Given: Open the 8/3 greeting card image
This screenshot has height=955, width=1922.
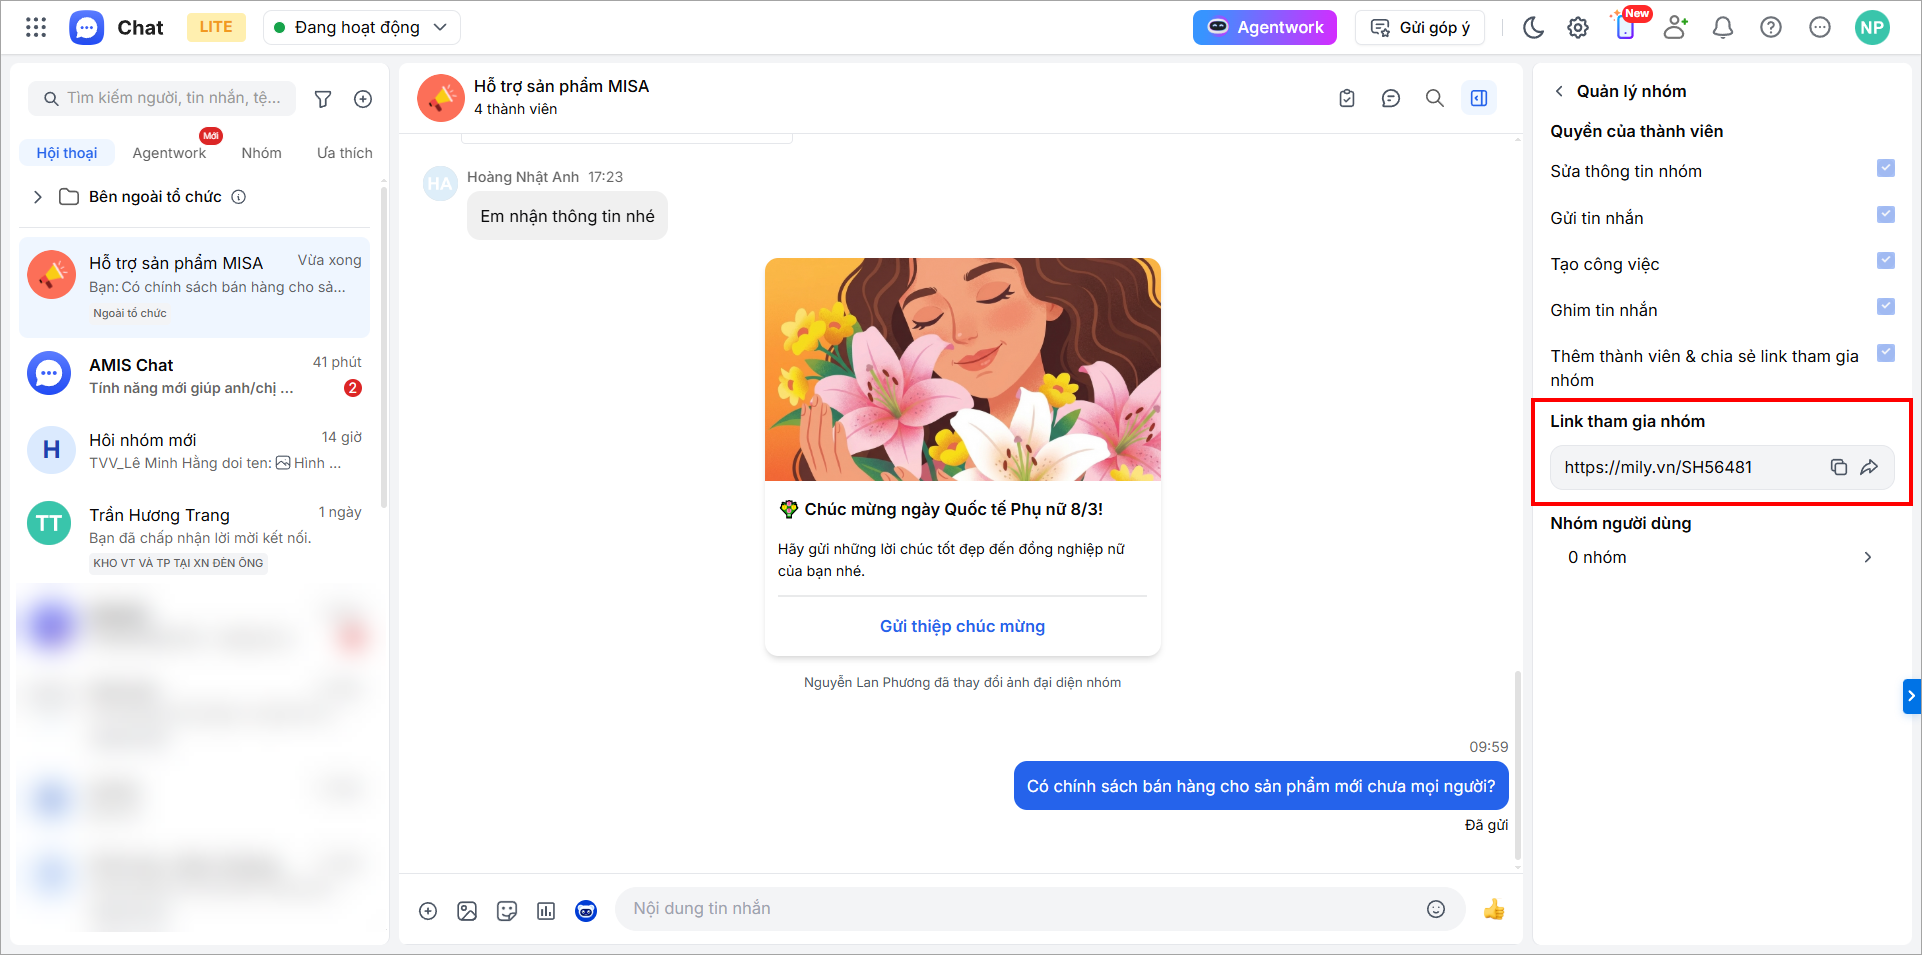Looking at the screenshot, I should click(963, 369).
